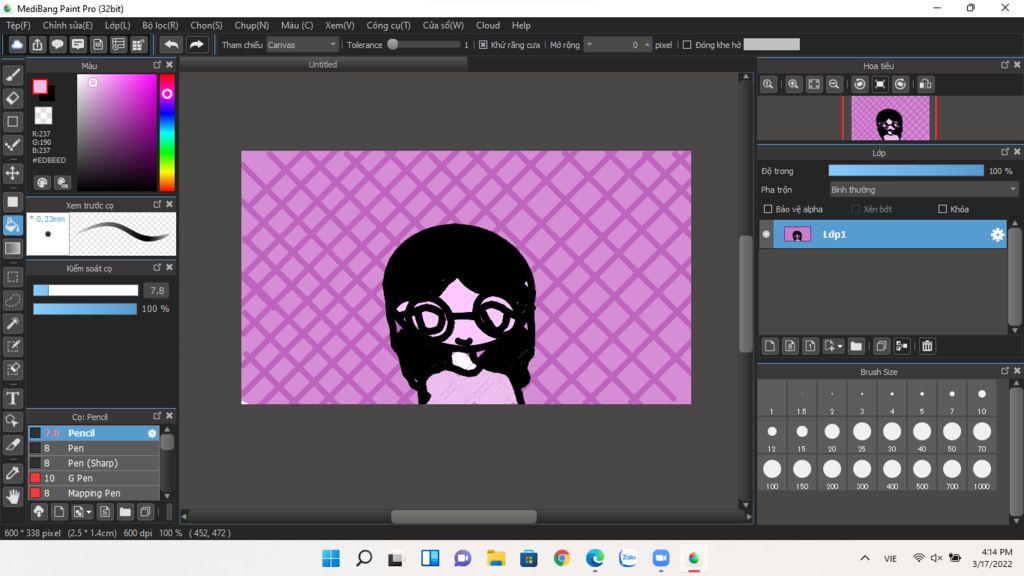Click the brush size value field 7.8
Screen dimensions: 1024x576
point(157,291)
